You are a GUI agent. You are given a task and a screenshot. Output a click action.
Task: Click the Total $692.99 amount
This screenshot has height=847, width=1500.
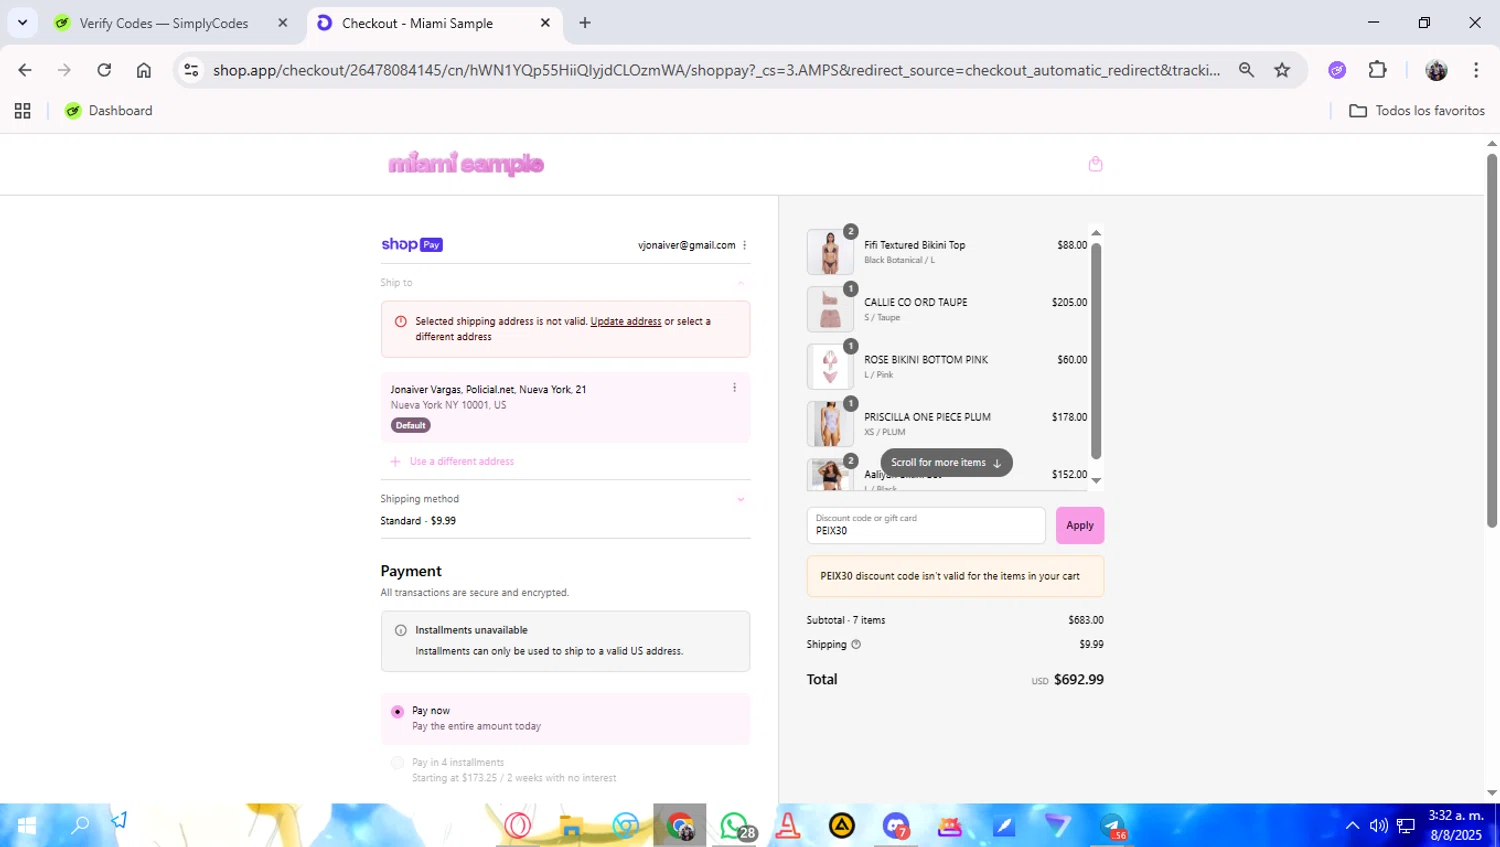1079,680
